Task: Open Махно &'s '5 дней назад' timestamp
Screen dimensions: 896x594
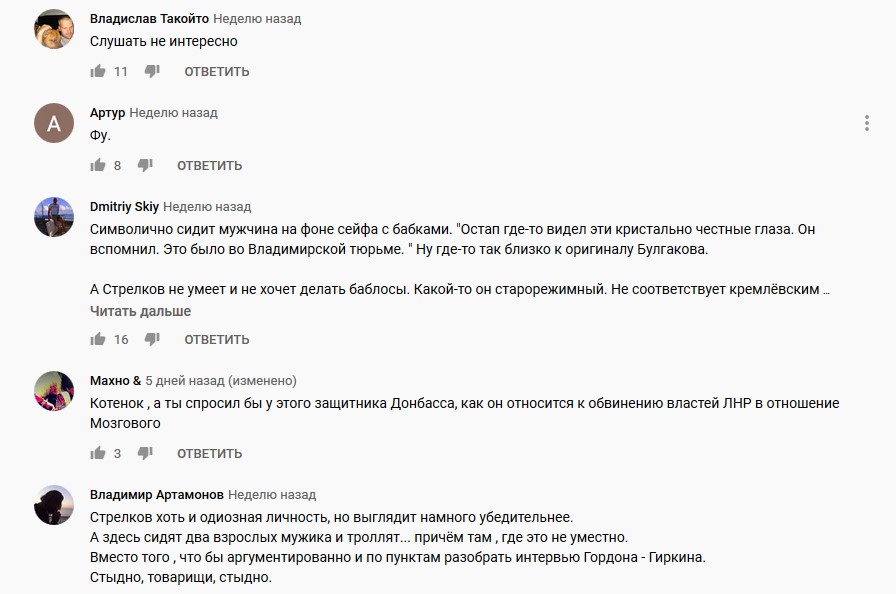Action: pos(185,380)
